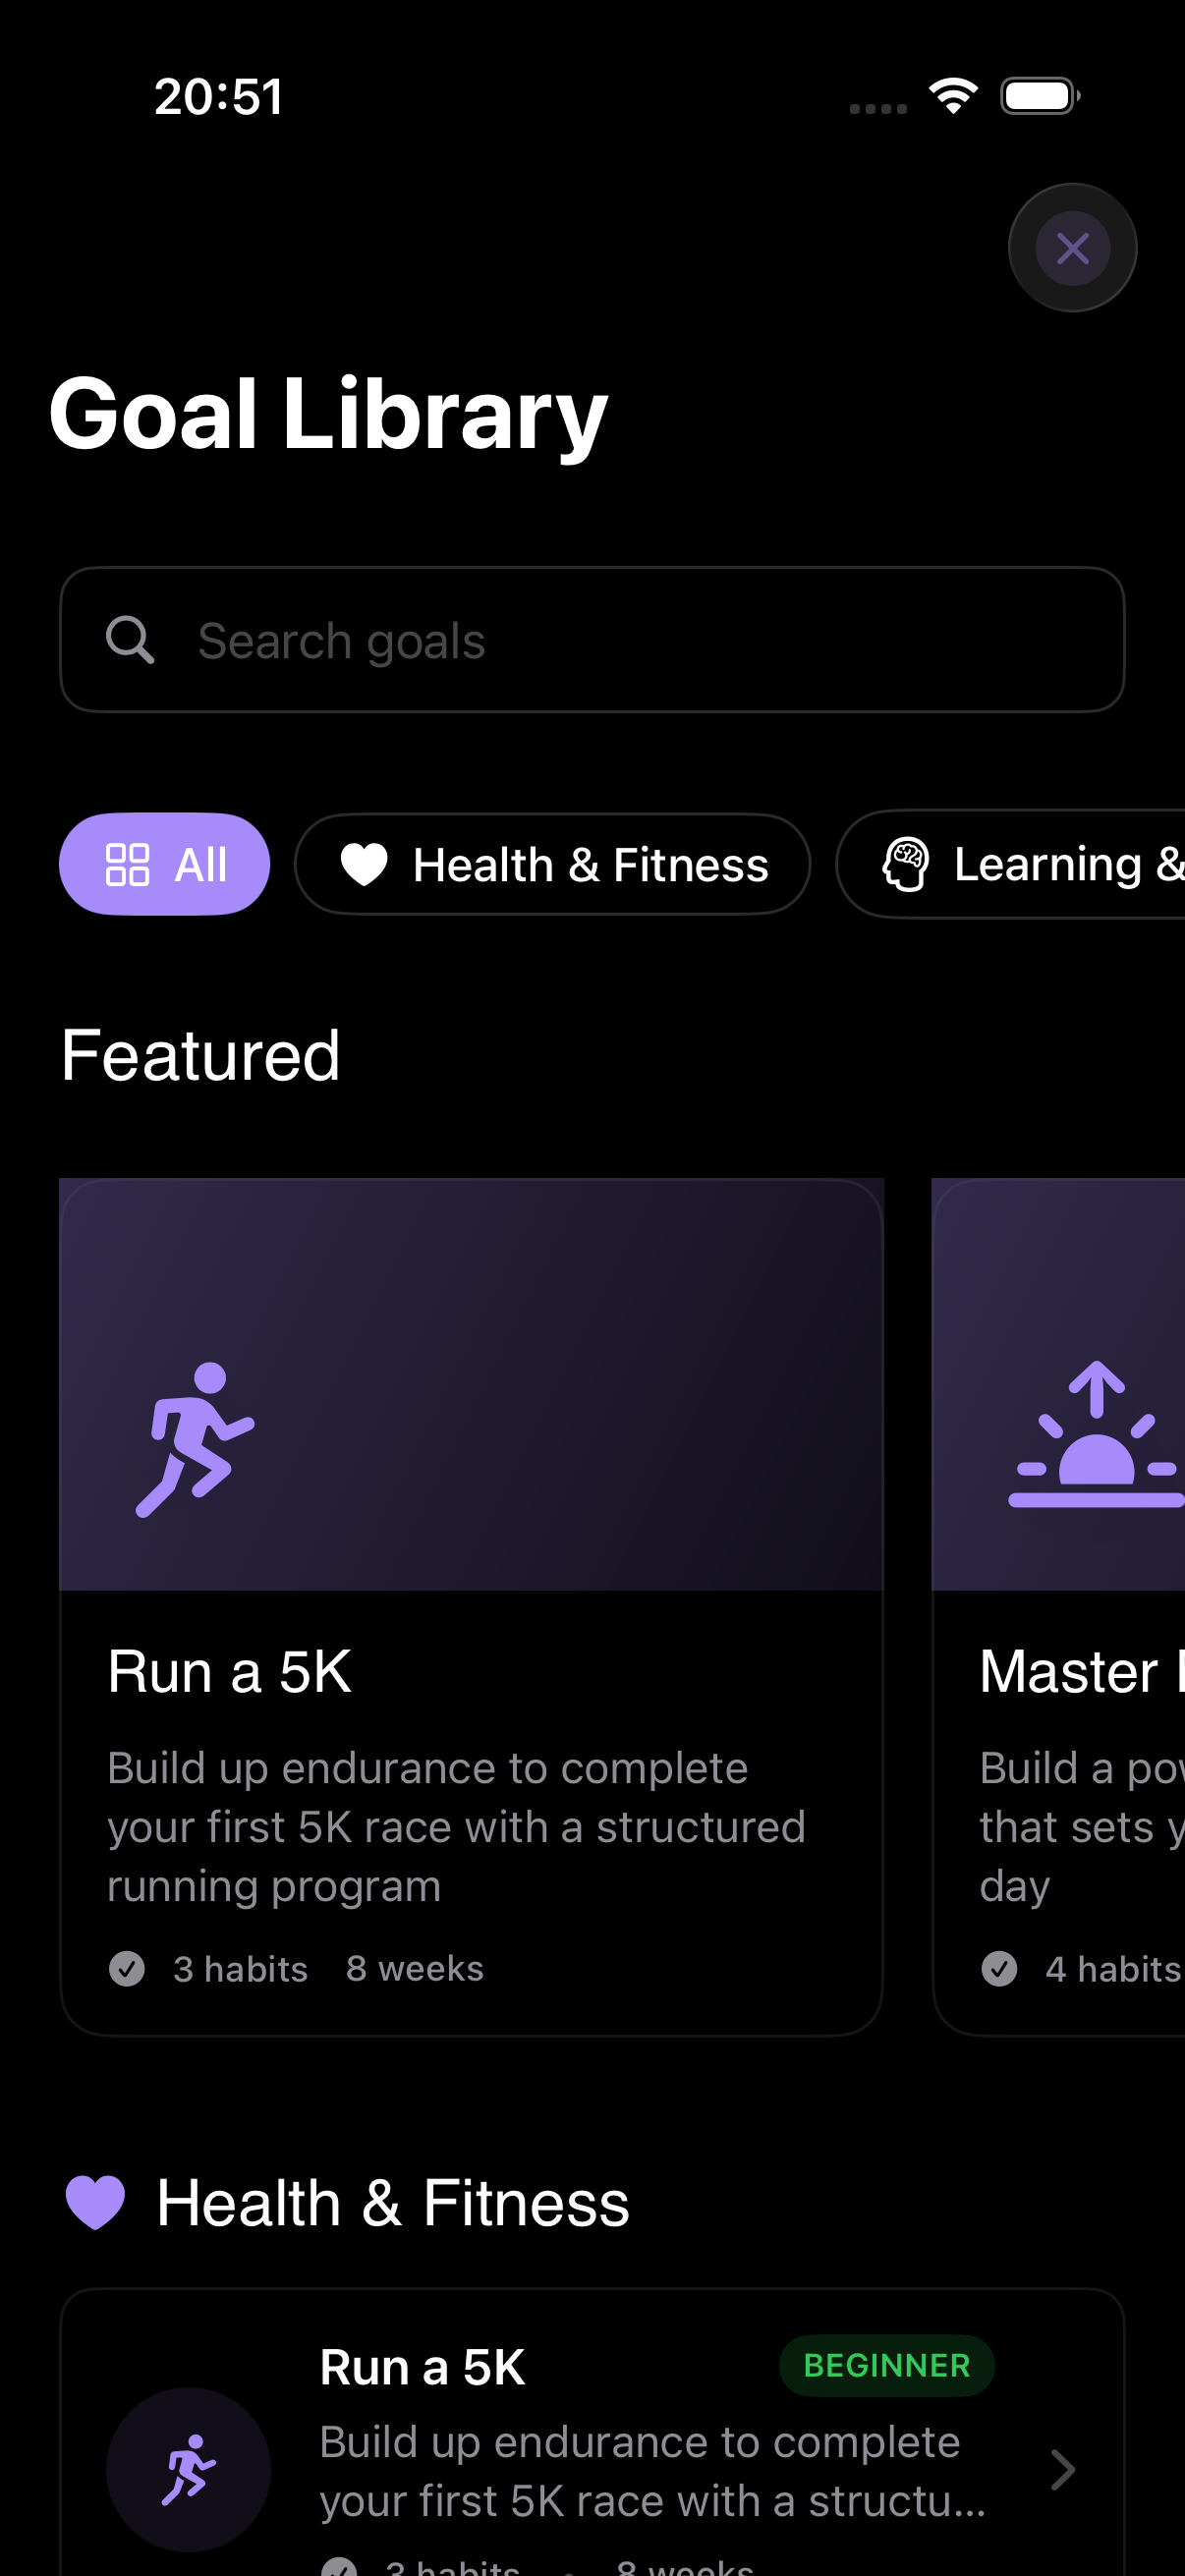The image size is (1185, 2576).
Task: Select the '4 habits' label
Action: coord(1113,1969)
